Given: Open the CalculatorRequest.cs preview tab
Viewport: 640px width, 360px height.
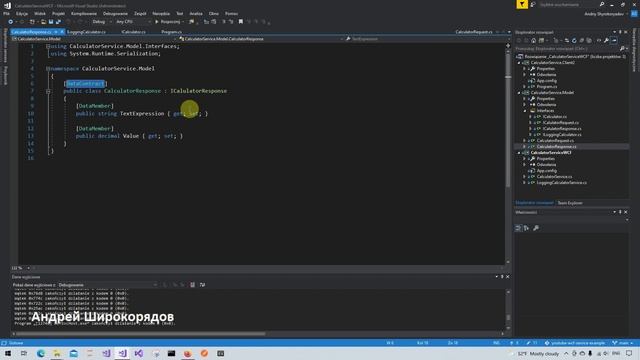Looking at the screenshot, I should pyautogui.click(x=474, y=32).
